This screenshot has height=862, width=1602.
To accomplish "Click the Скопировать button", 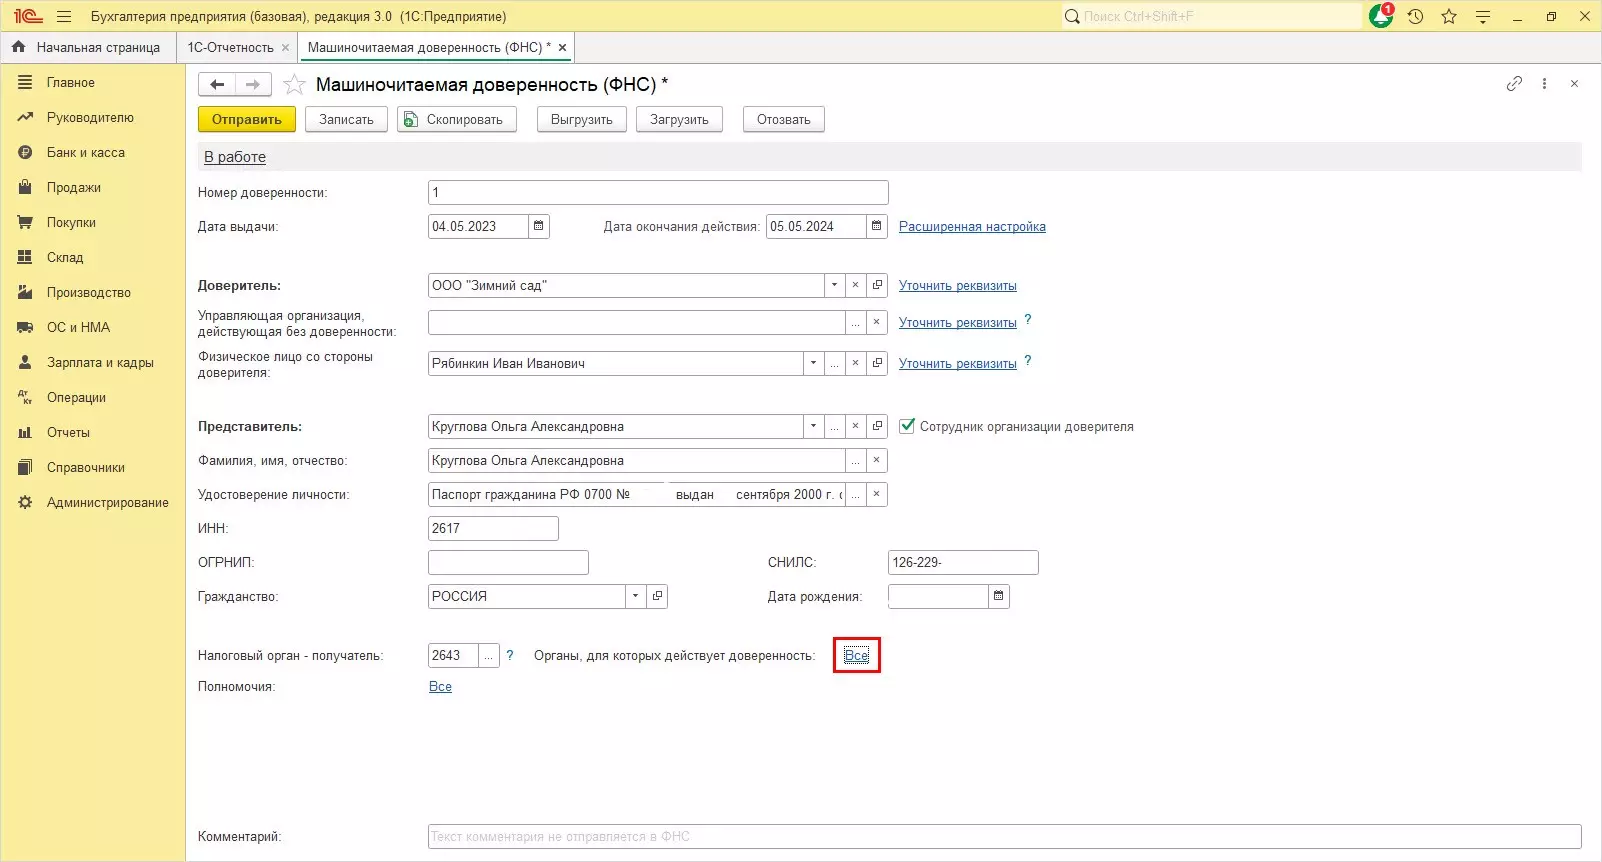I will [x=457, y=119].
